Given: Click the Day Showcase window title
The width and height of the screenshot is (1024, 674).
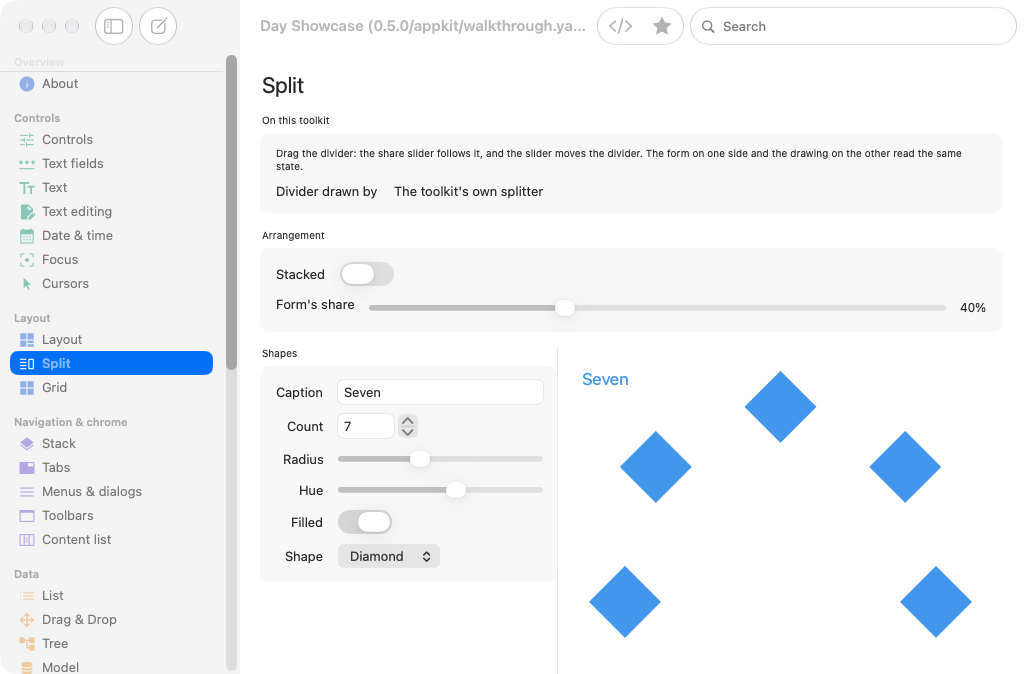Looking at the screenshot, I should coord(423,26).
